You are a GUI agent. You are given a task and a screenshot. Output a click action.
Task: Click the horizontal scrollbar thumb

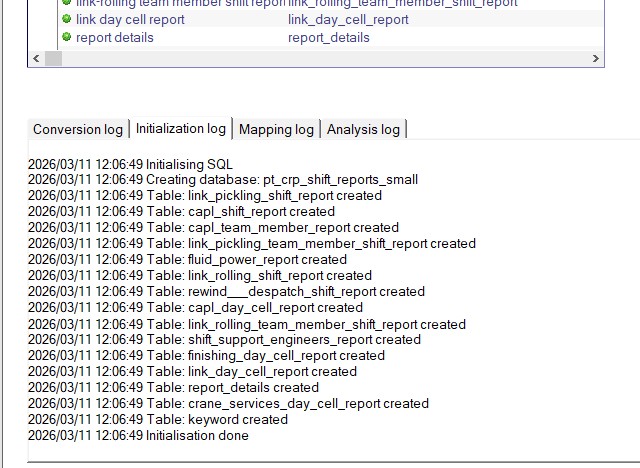[x=54, y=59]
